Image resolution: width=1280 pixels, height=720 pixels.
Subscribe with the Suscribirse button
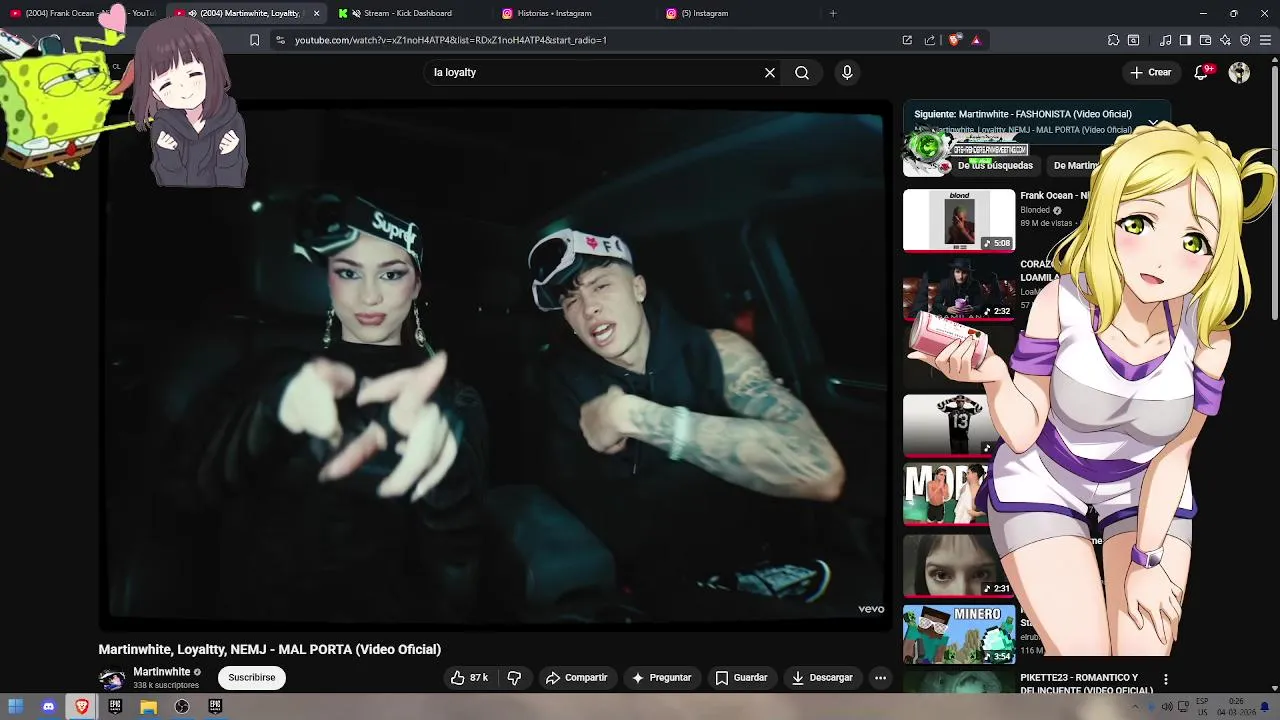[x=251, y=677]
